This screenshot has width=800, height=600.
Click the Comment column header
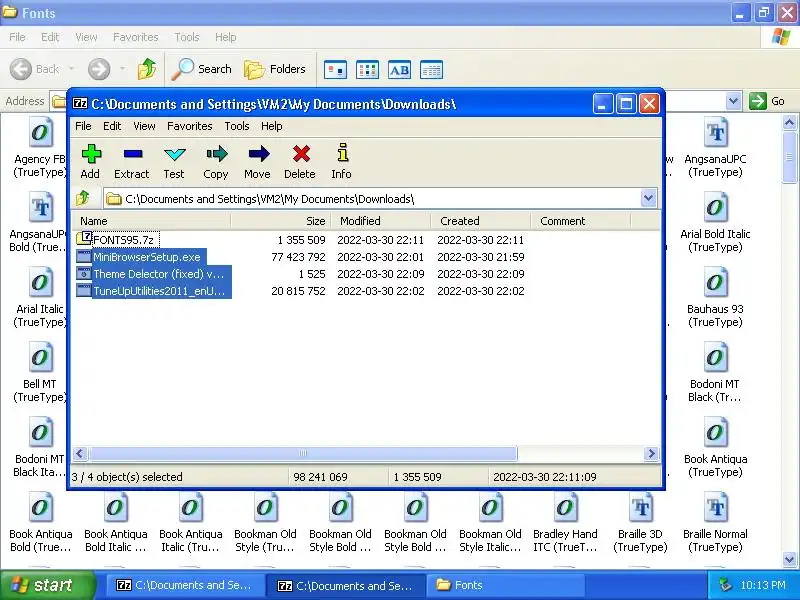click(x=581, y=221)
